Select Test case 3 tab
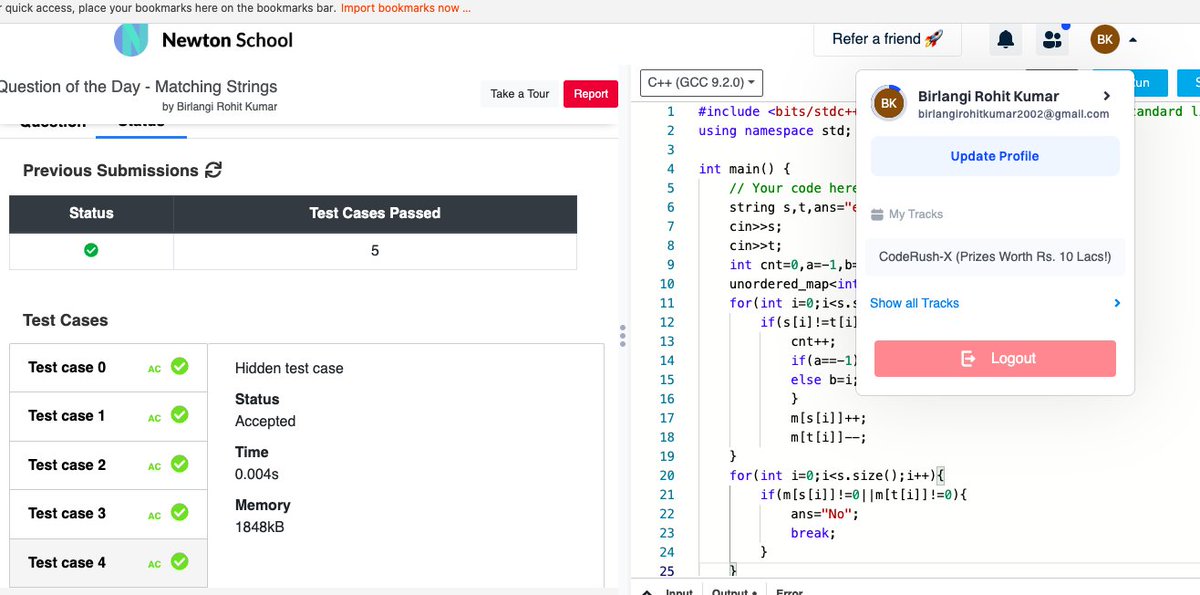This screenshot has width=1200, height=595. coord(109,513)
